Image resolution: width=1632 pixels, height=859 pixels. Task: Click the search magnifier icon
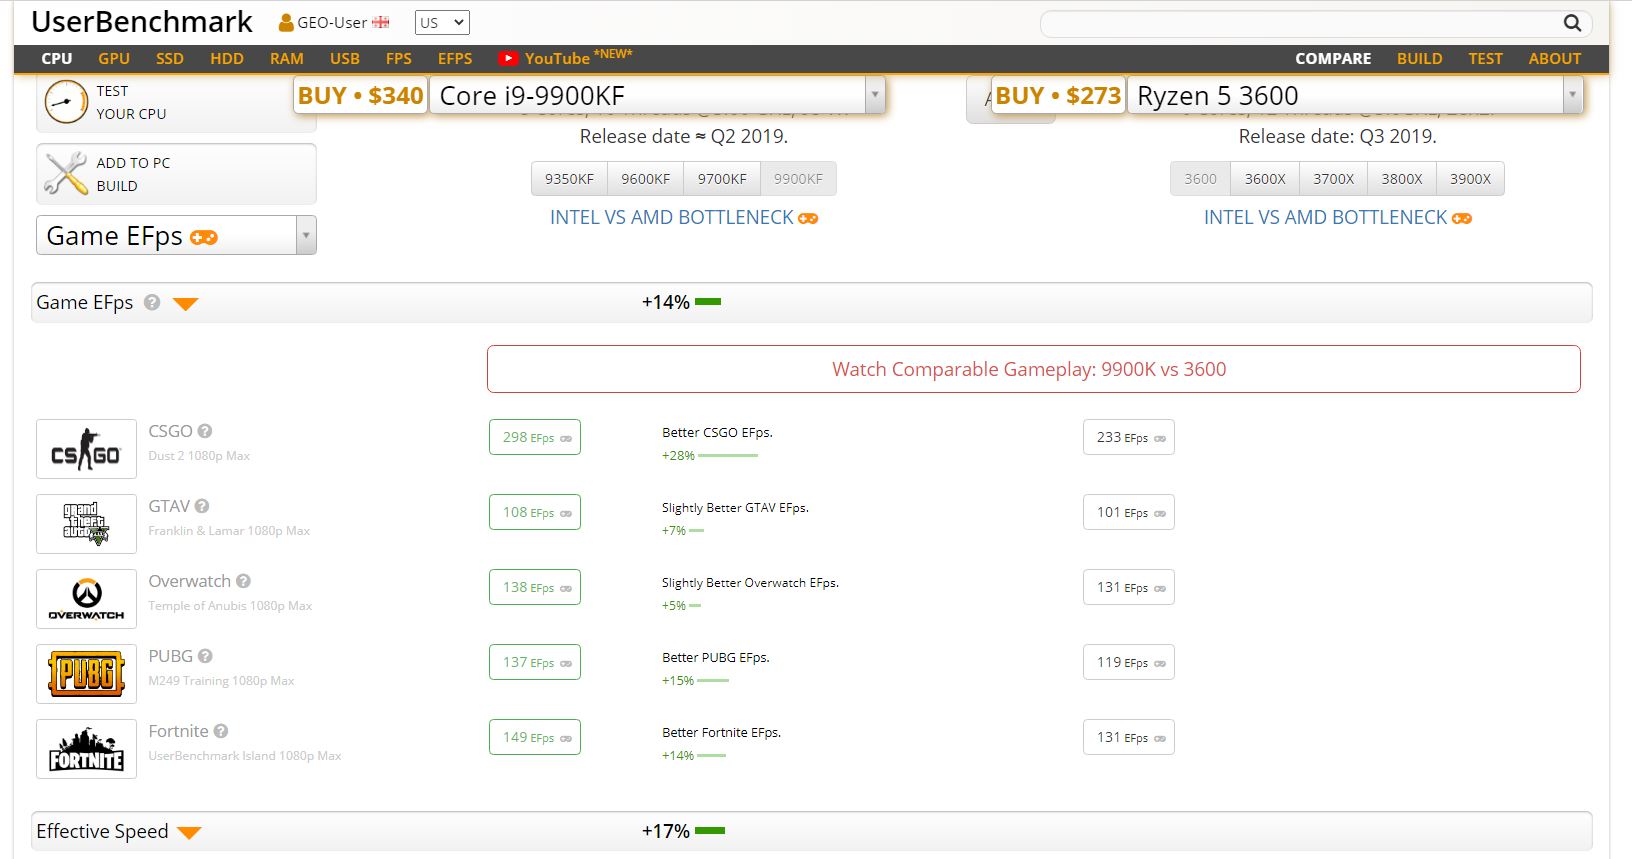1572,23
